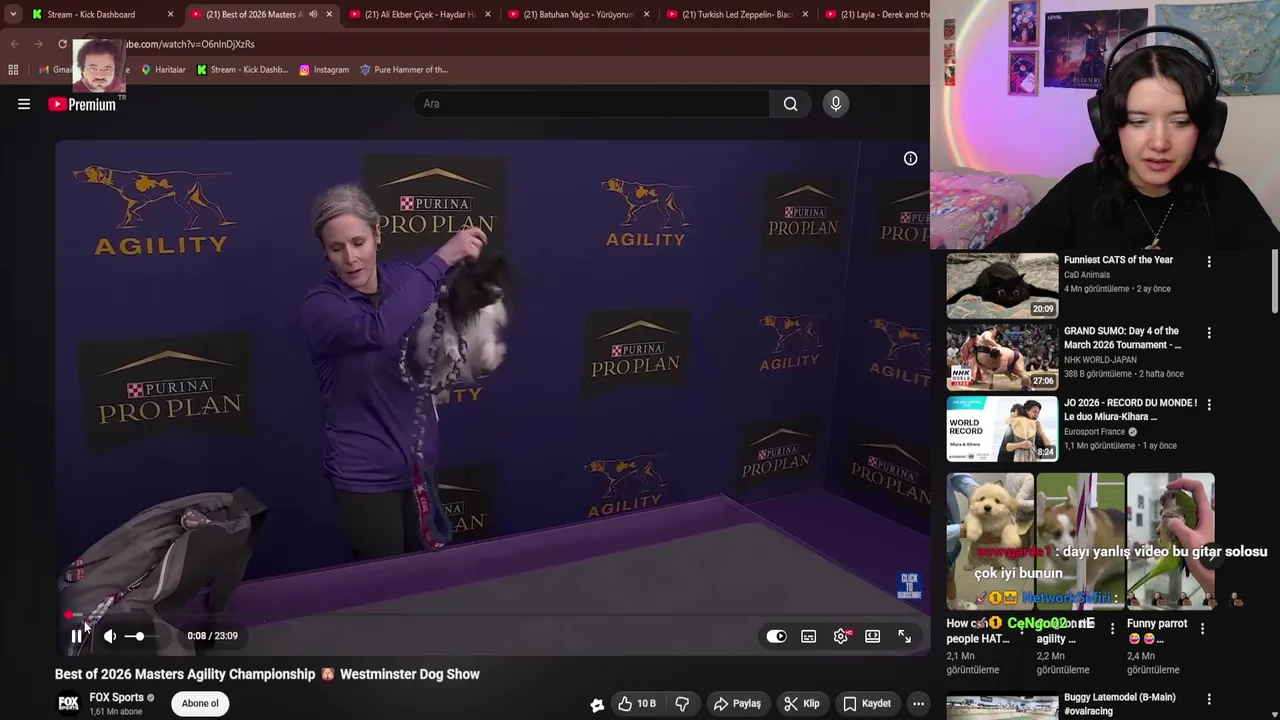The height and width of the screenshot is (720, 1280).
Task: Open options for JO 2026 video
Action: (1209, 405)
